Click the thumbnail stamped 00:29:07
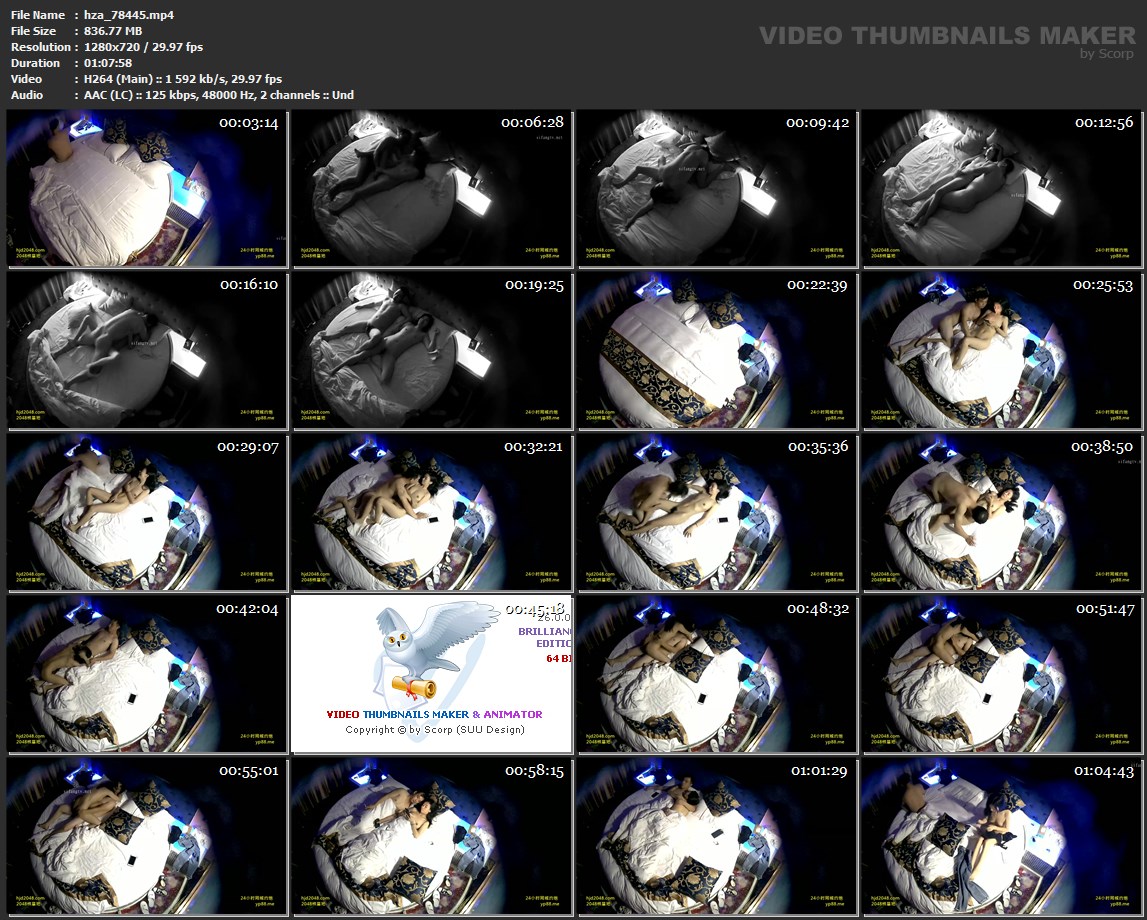This screenshot has width=1147, height=920. tap(147, 512)
